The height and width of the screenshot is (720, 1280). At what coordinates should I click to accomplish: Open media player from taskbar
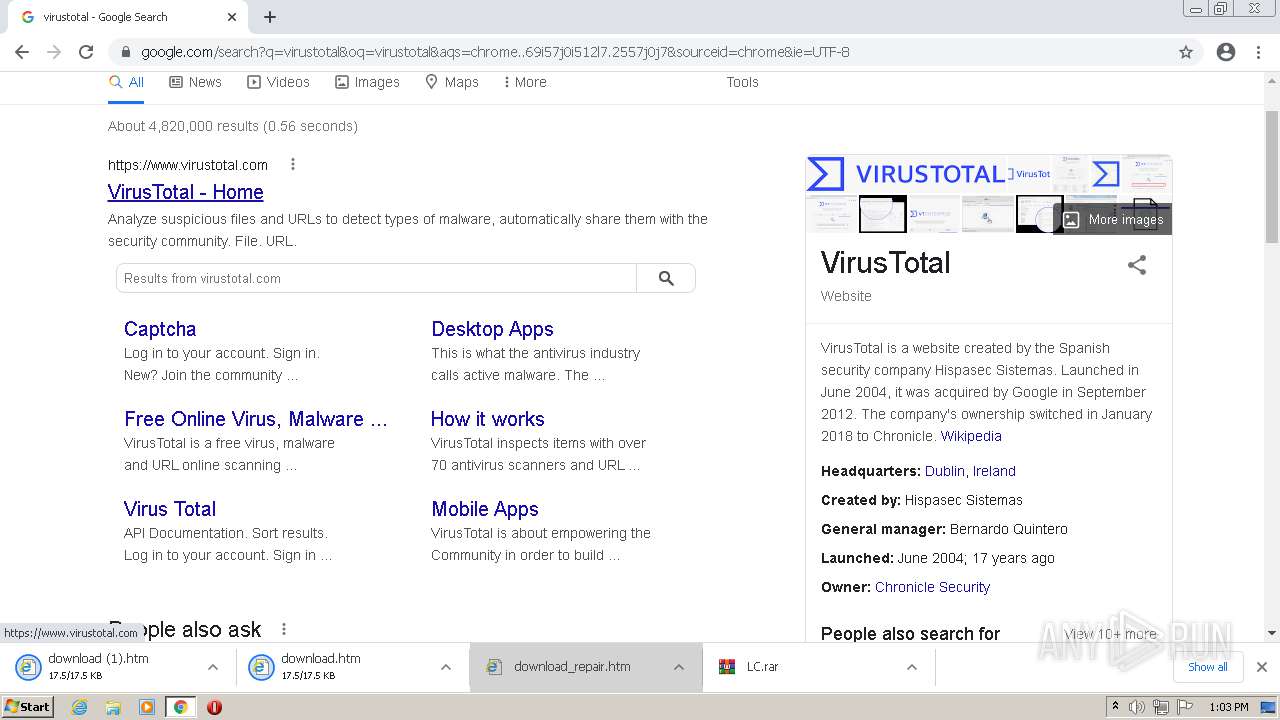(147, 707)
